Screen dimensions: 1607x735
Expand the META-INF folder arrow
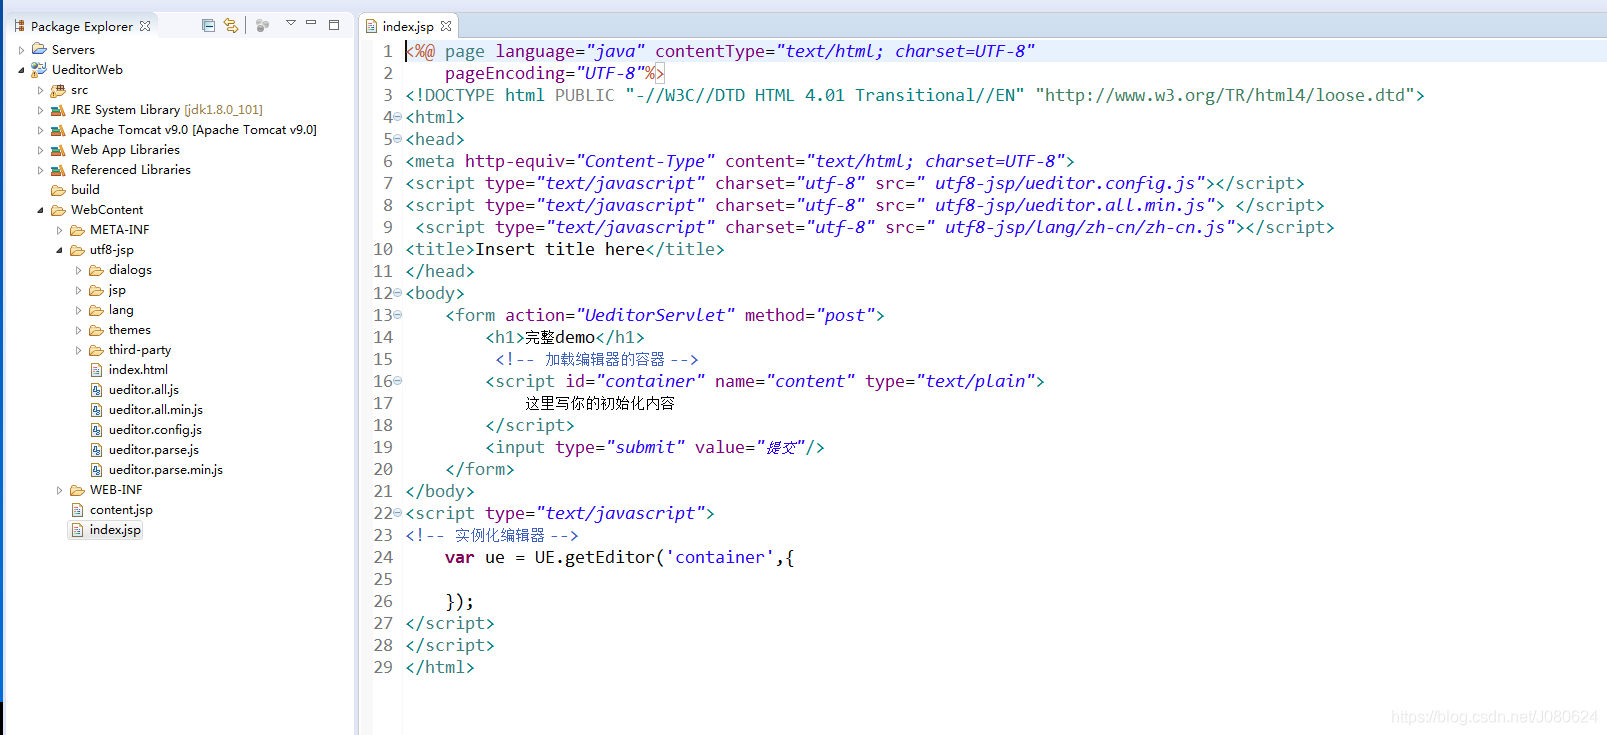[59, 230]
